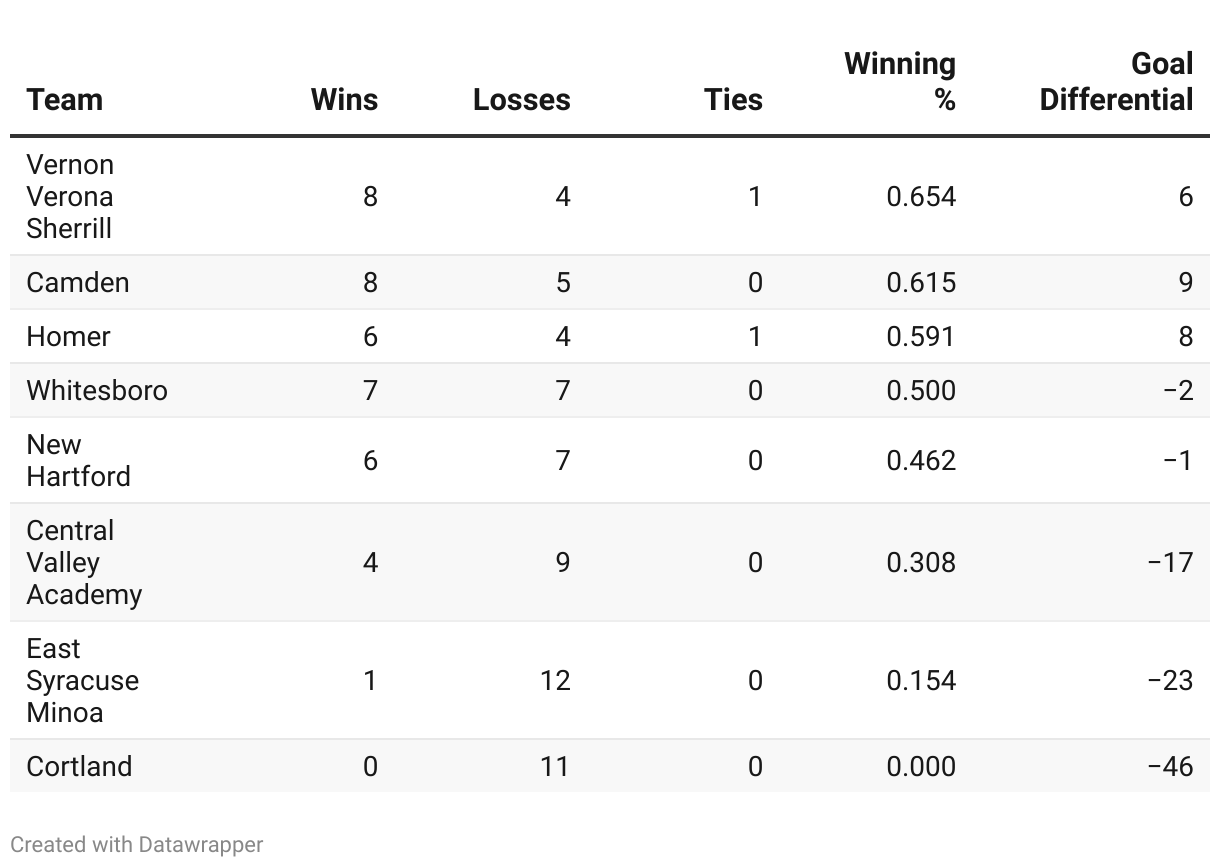Screen dimensions: 1220x868
Task: Click the Camden team cell
Action: 78,283
